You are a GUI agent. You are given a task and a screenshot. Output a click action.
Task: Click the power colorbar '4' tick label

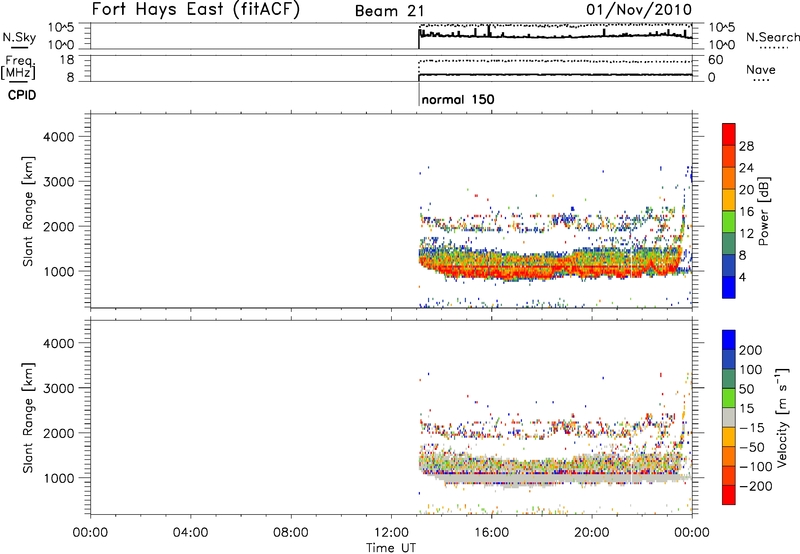click(742, 277)
